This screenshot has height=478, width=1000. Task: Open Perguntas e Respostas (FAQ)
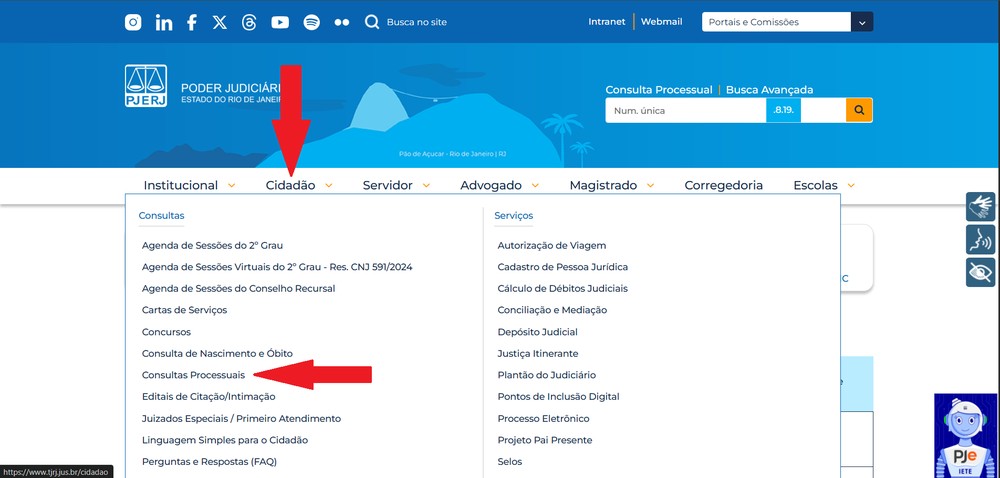[x=209, y=462]
